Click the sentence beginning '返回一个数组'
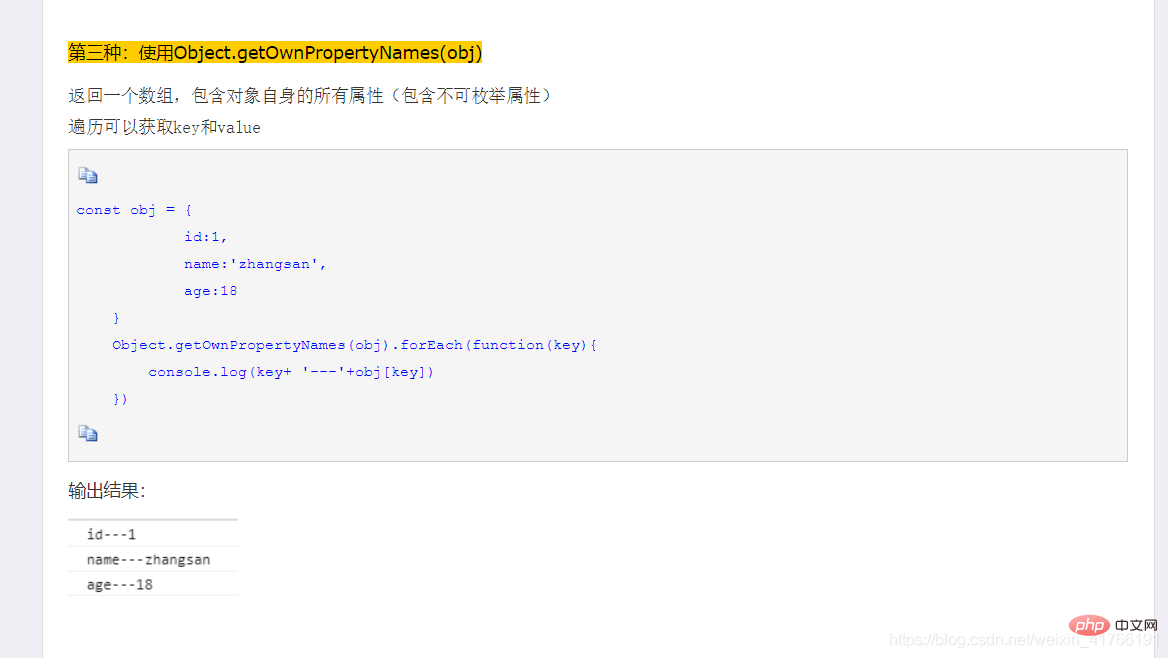The width and height of the screenshot is (1168, 658). click(x=310, y=95)
